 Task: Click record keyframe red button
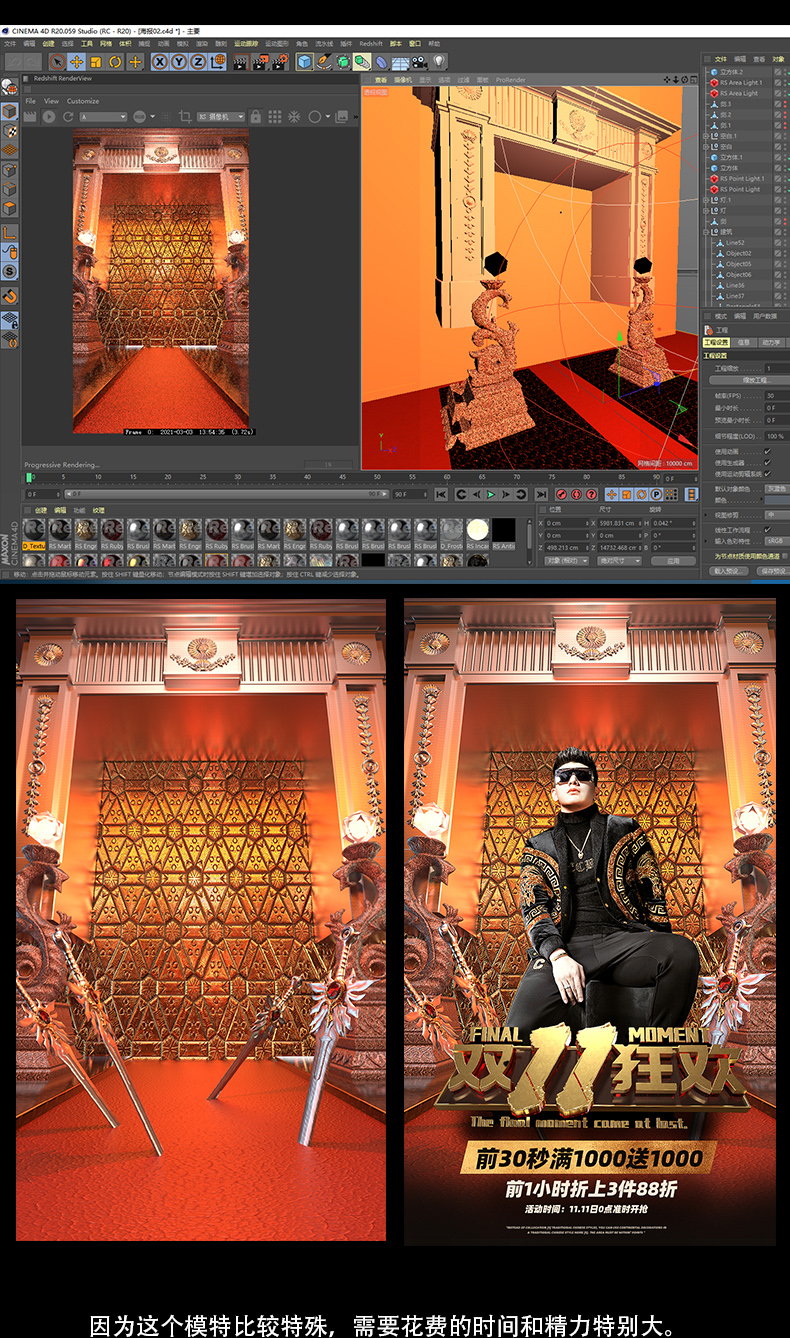(561, 494)
